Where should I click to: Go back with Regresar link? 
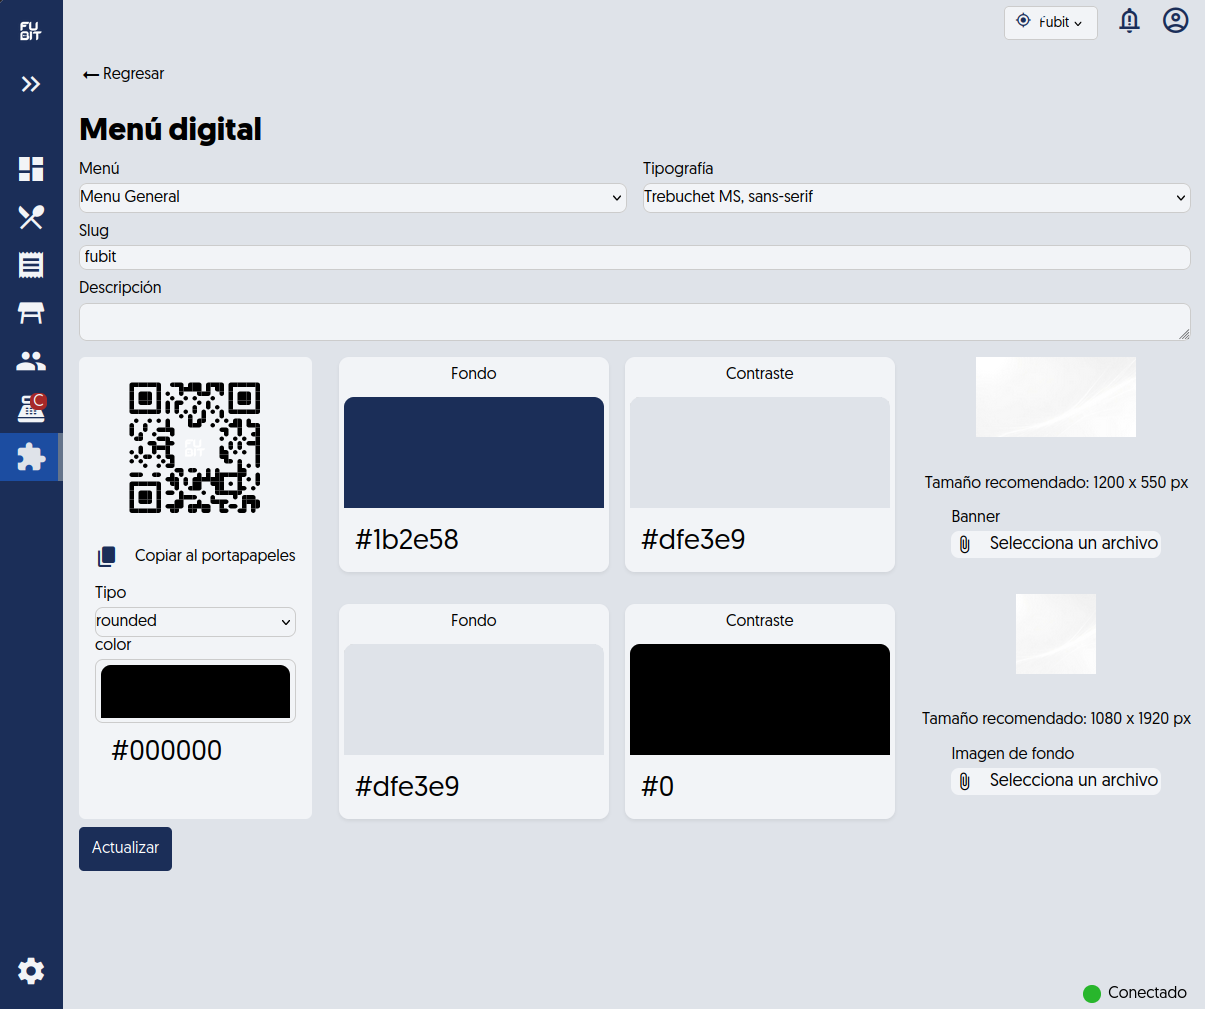click(124, 74)
